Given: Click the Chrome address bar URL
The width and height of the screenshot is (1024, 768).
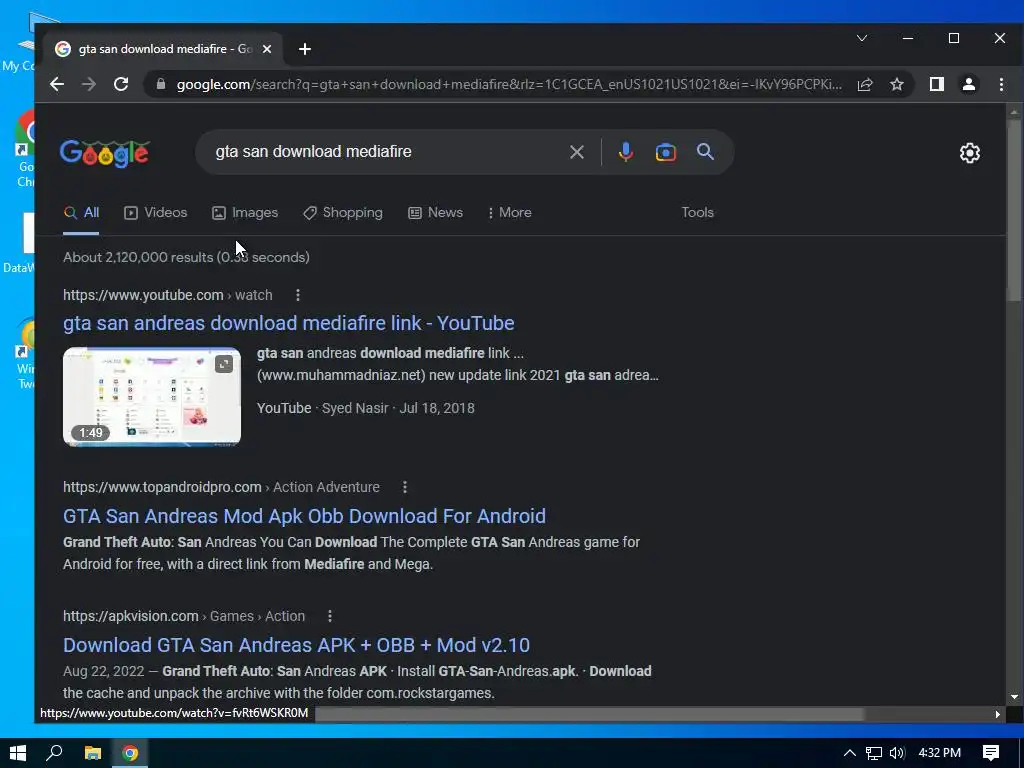Looking at the screenshot, I should (x=509, y=84).
